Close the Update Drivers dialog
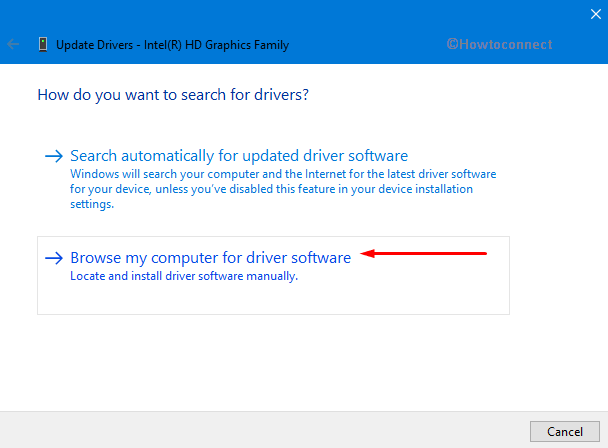 click(596, 14)
